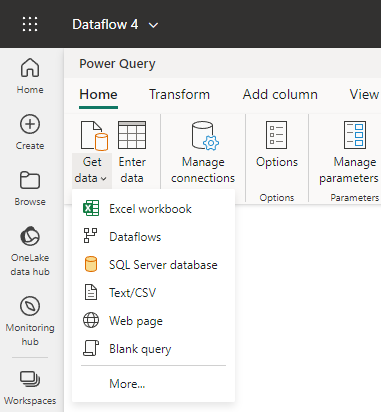Choose Text/CSV source
Image resolution: width=381 pixels, height=412 pixels.
click(153, 293)
